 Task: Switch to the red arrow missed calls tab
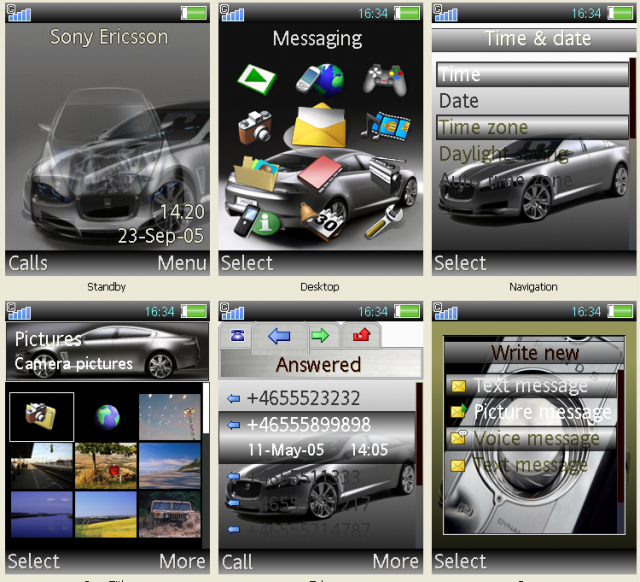tap(361, 335)
